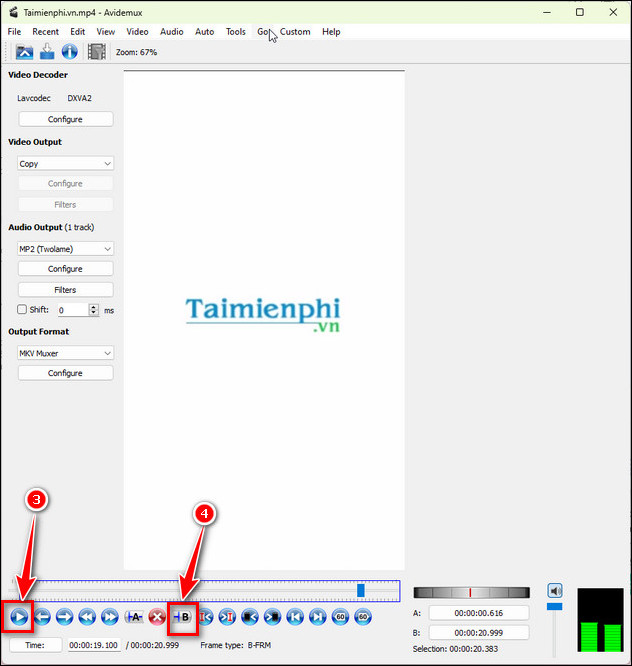This screenshot has width=632, height=666.
Task: Jump to previous keyframe (rewind icon)
Action: point(87,617)
